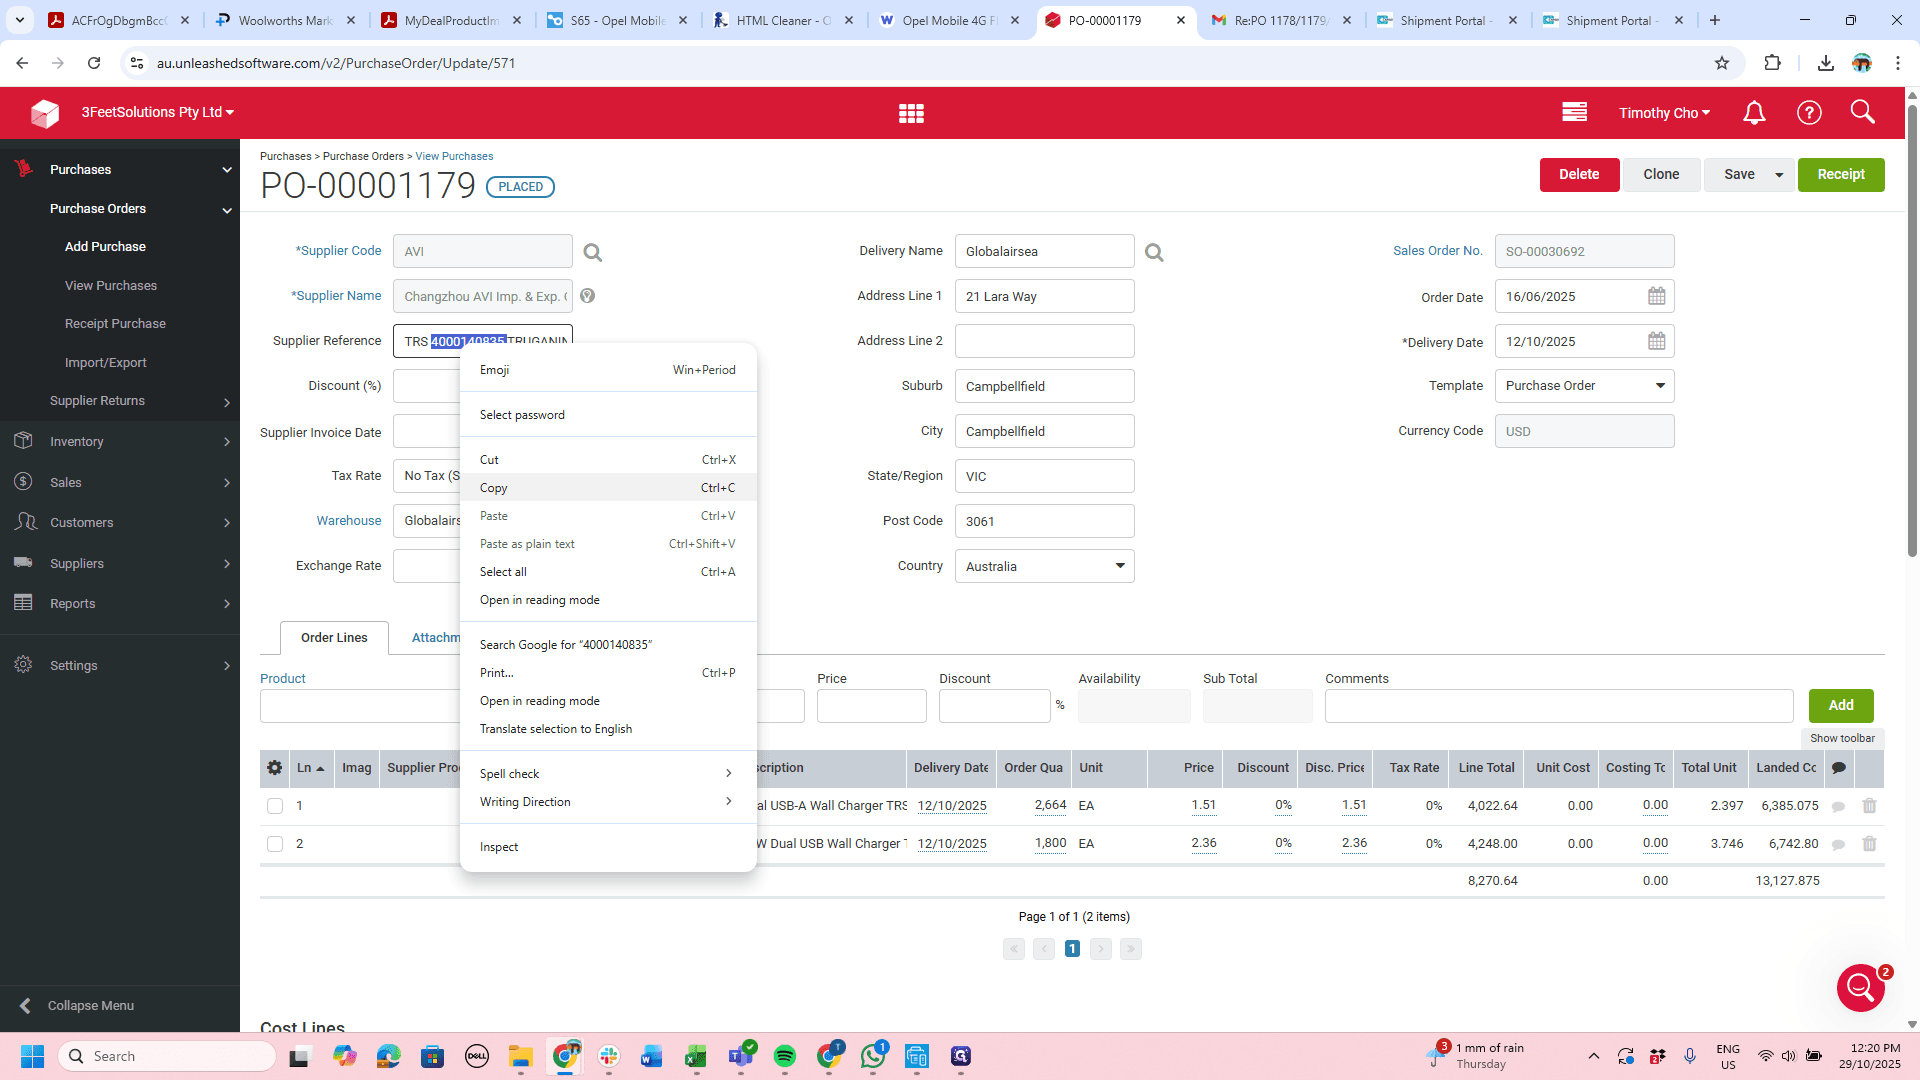Viewport: 1920px width, 1080px height.
Task: Click the Comments input field
Action: point(1558,706)
